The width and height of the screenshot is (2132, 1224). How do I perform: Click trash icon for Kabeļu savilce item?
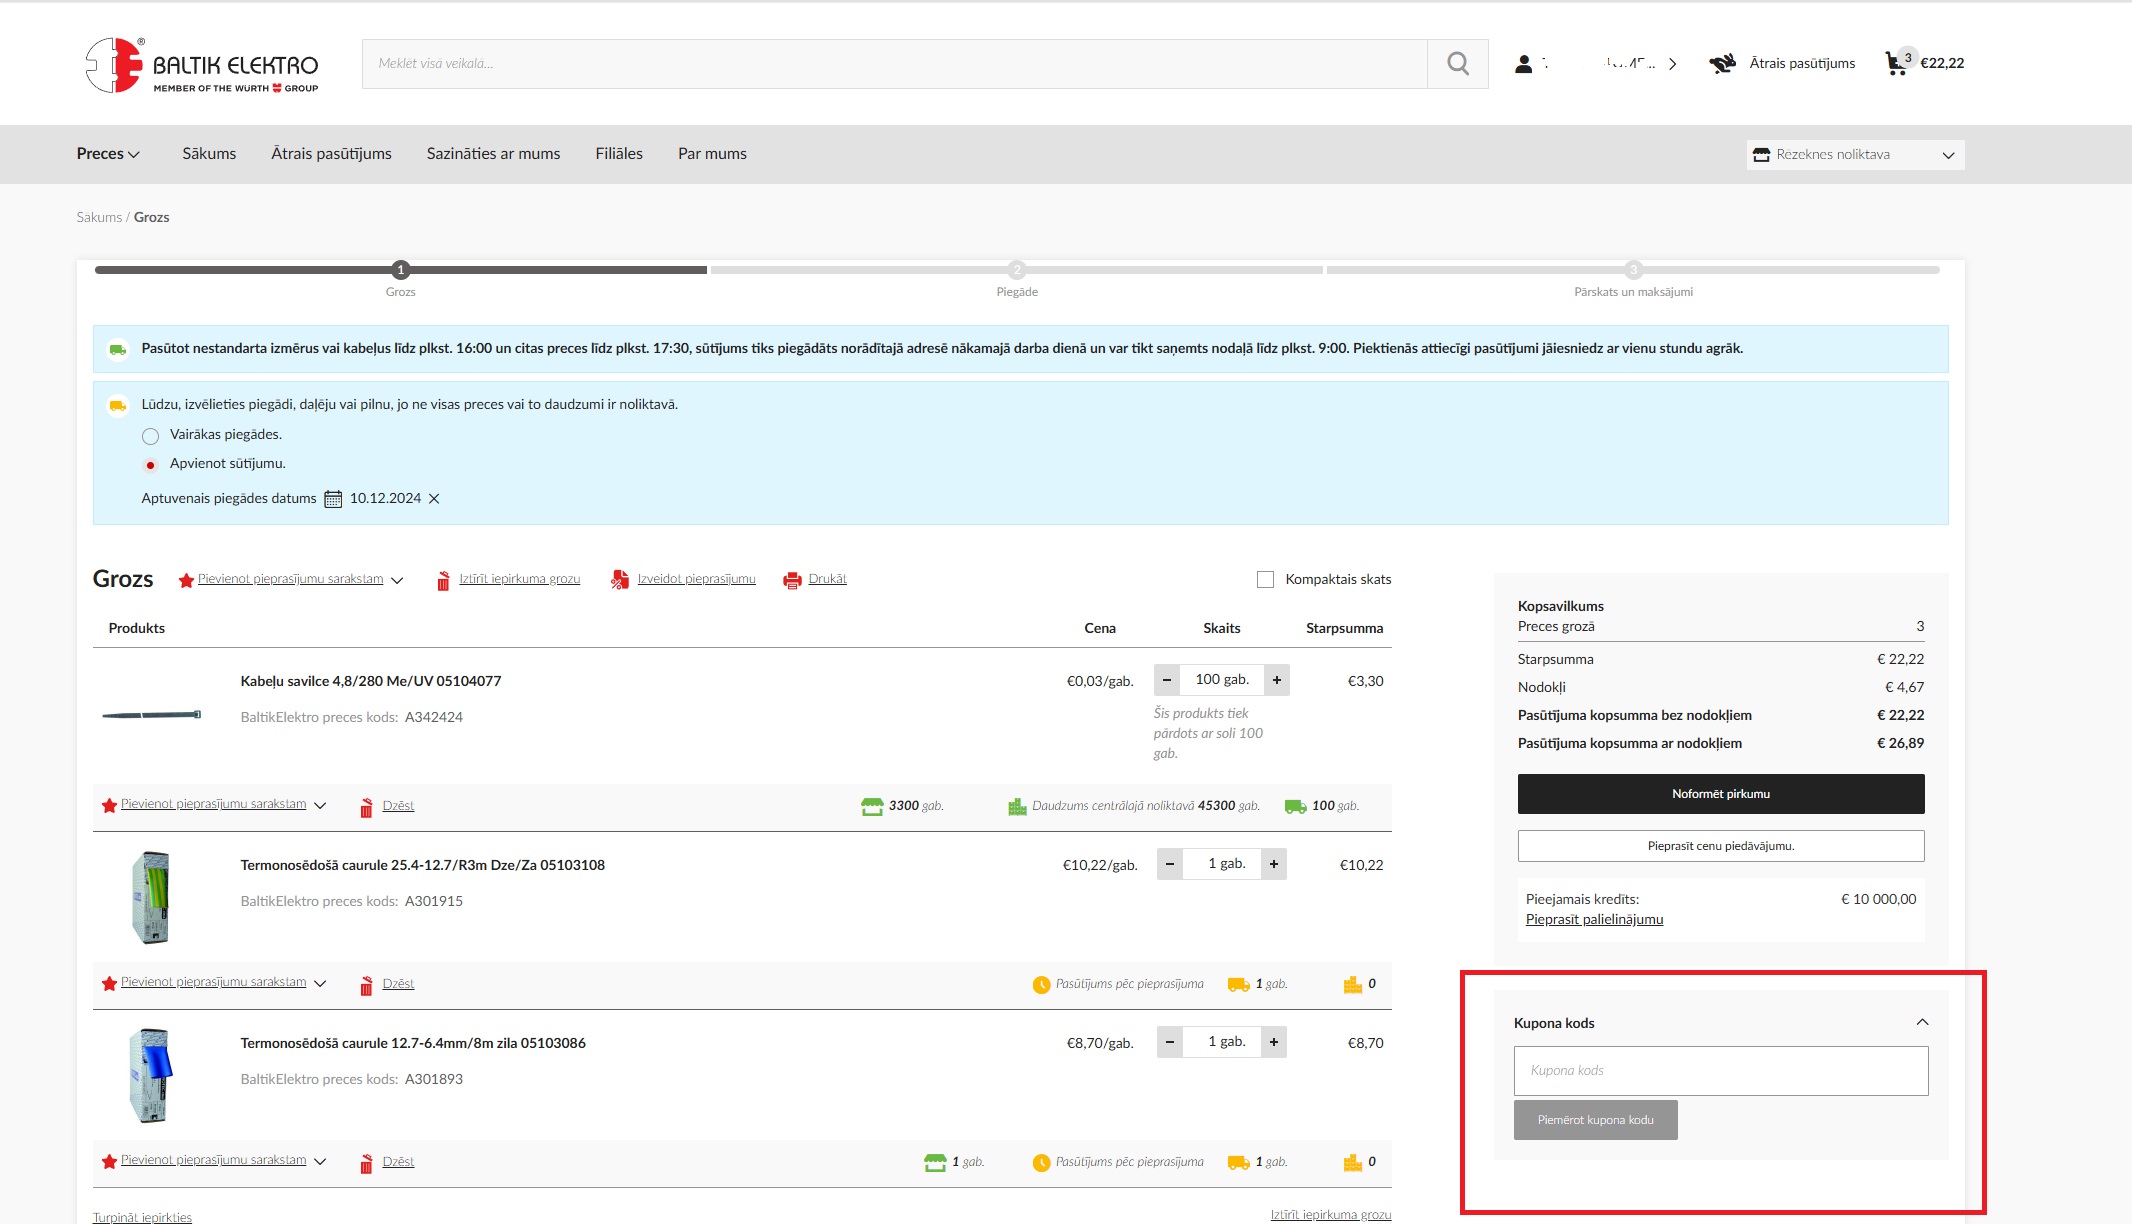point(366,807)
